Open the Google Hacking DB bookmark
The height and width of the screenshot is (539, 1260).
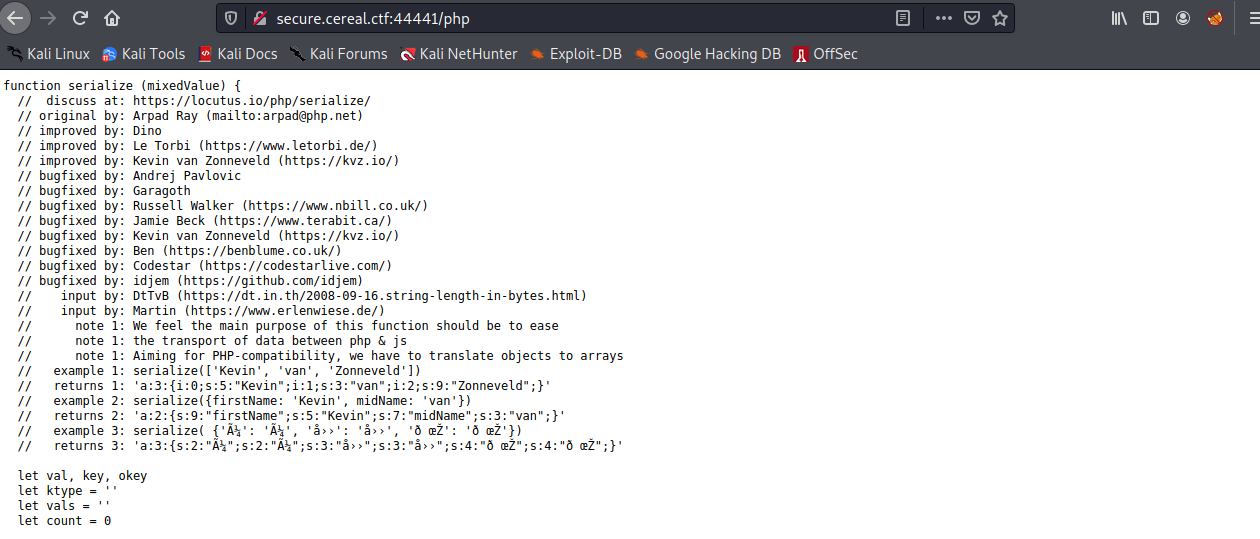point(708,54)
